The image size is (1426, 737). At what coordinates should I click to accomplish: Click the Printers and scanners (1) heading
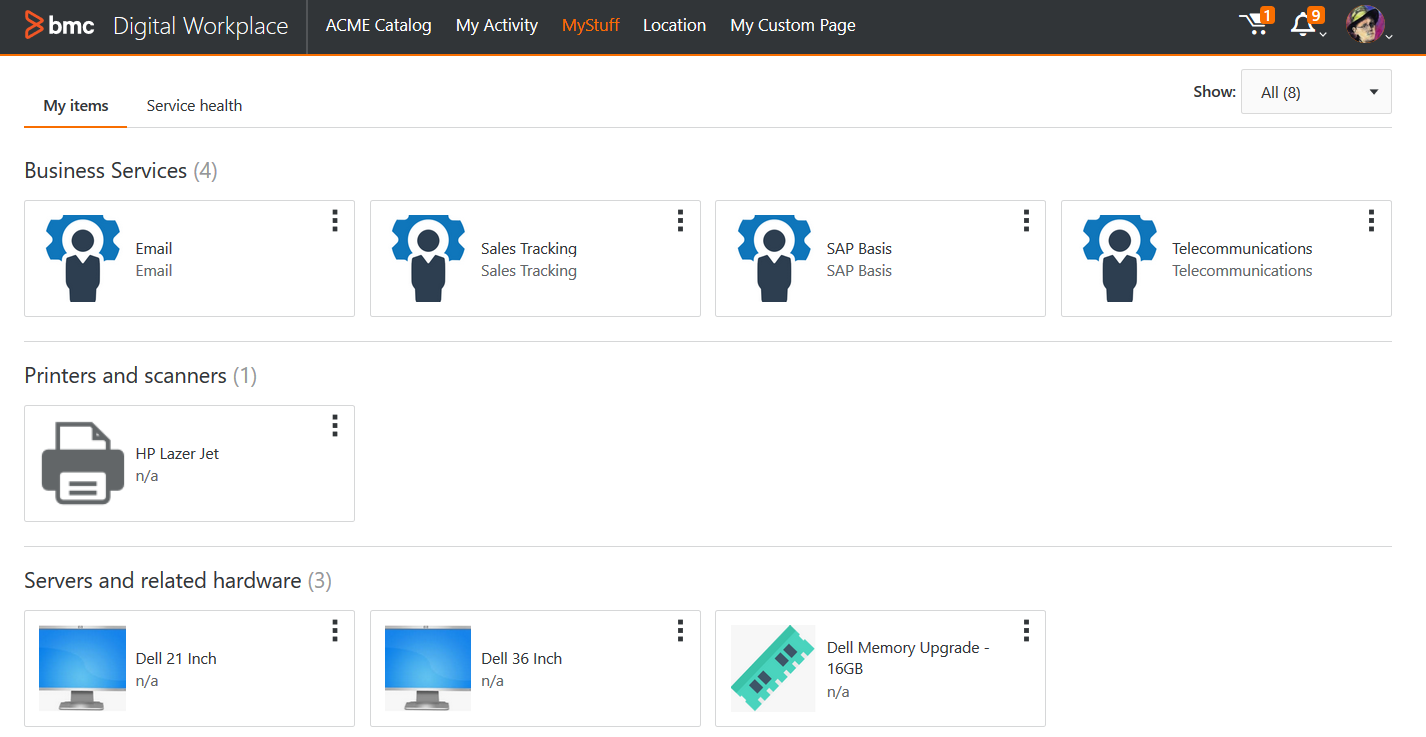[141, 376]
